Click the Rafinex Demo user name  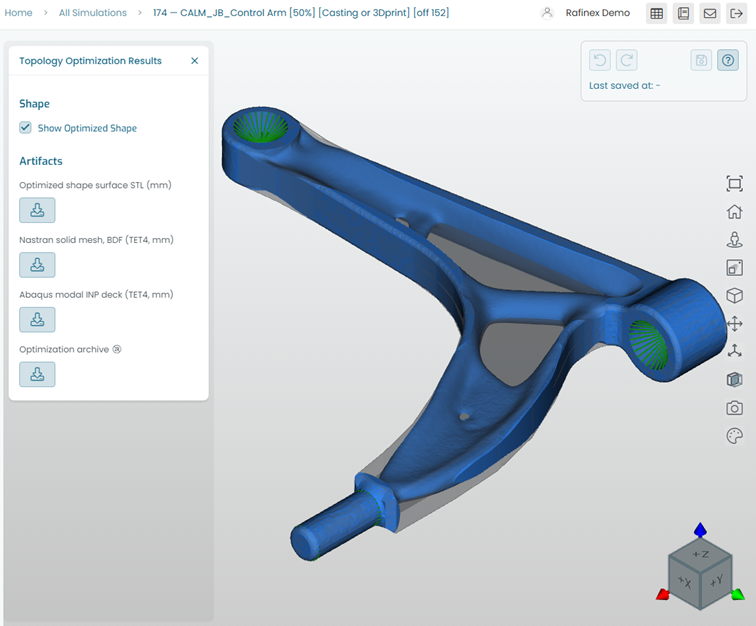click(x=597, y=13)
